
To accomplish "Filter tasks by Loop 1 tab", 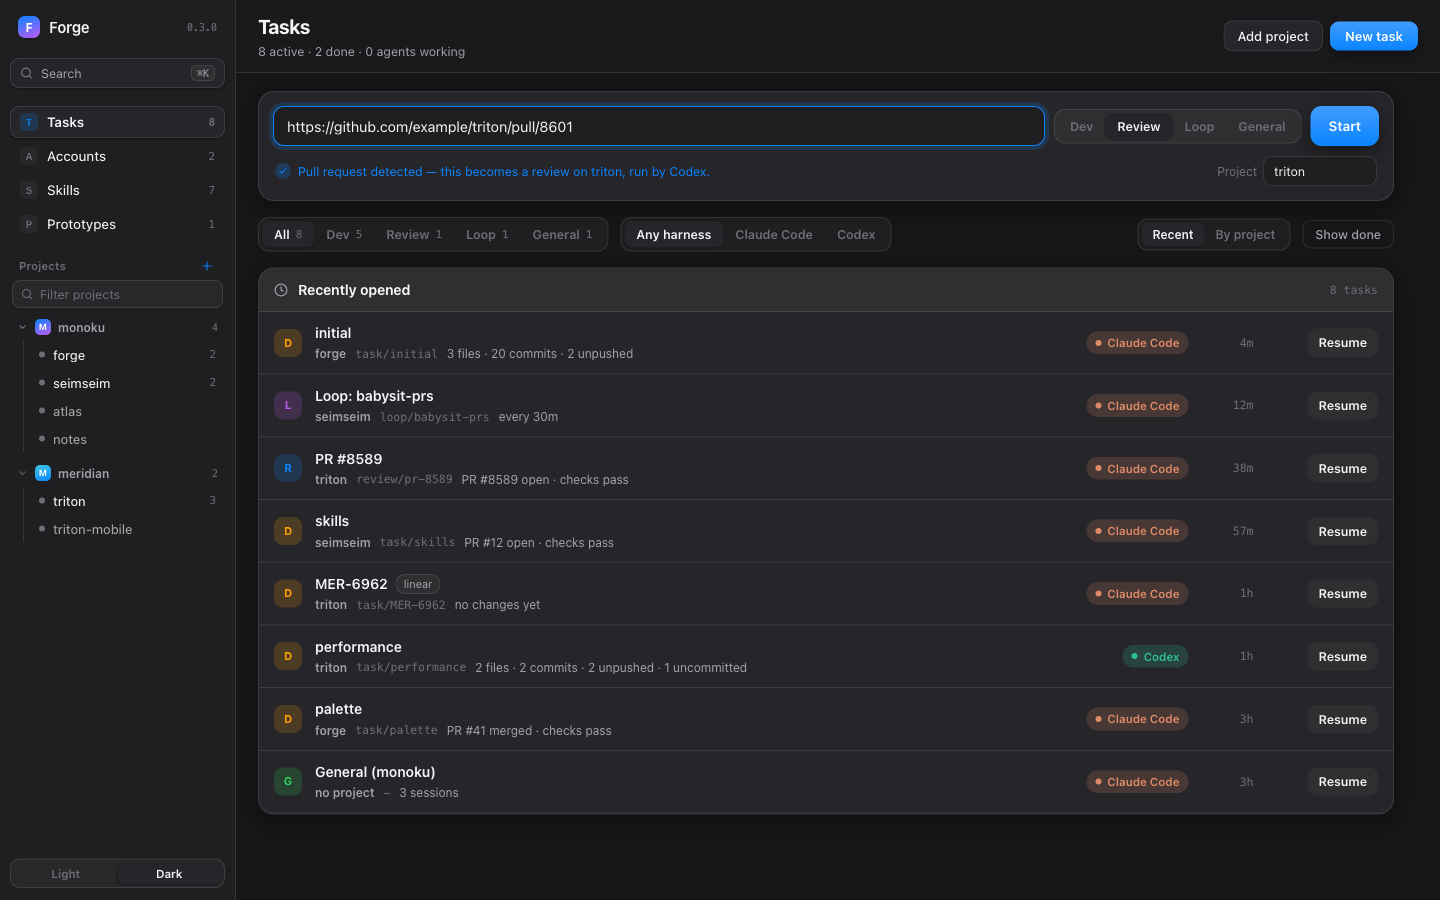I will pos(487,234).
